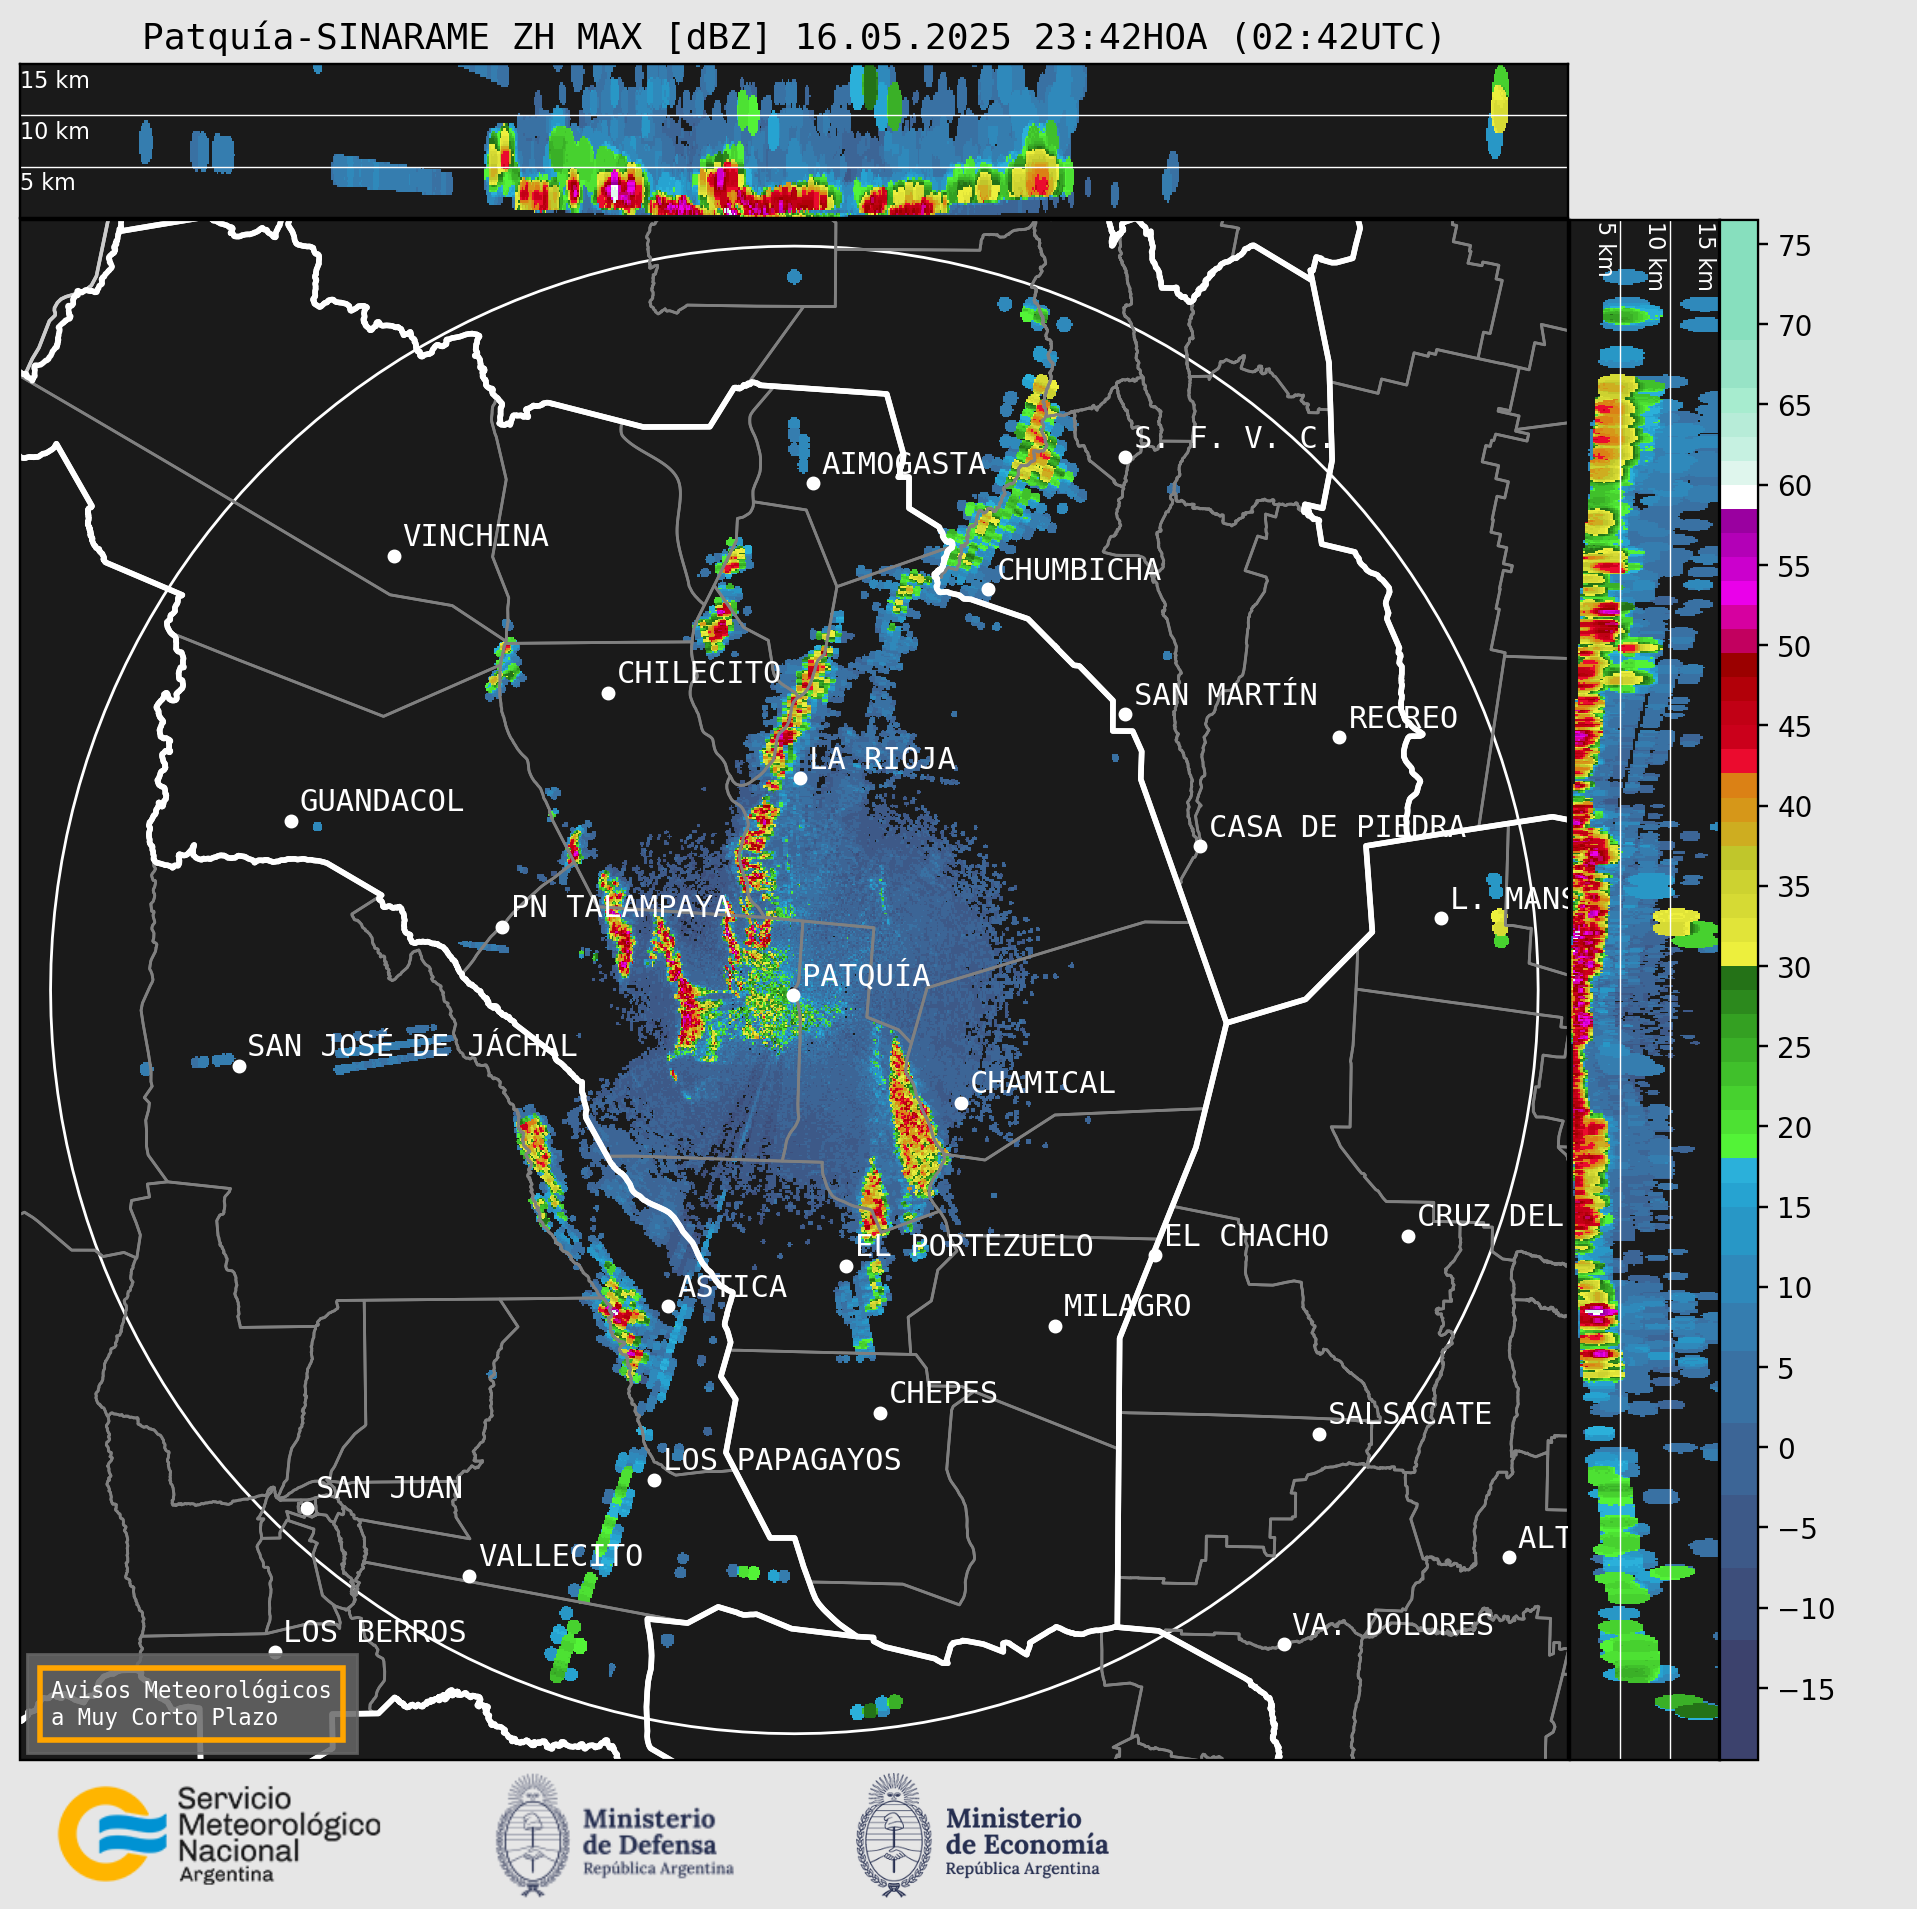Click the CHUMBICHA city label

1078,569
